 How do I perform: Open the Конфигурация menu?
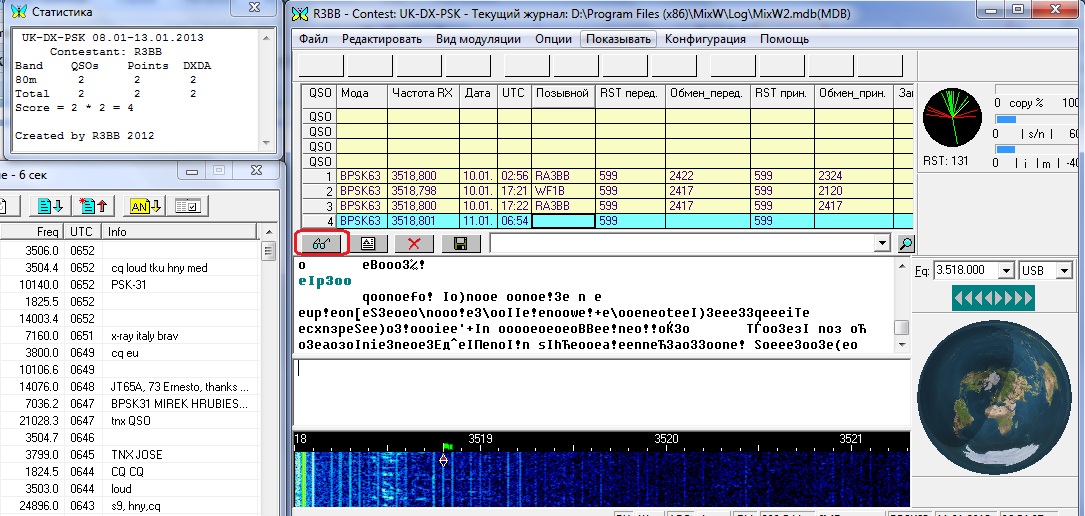pyautogui.click(x=705, y=39)
